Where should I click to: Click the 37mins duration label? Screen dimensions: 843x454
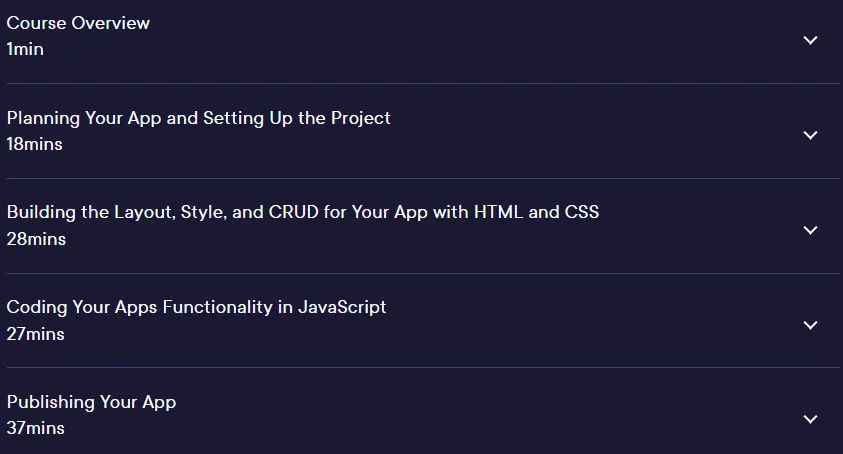35,428
